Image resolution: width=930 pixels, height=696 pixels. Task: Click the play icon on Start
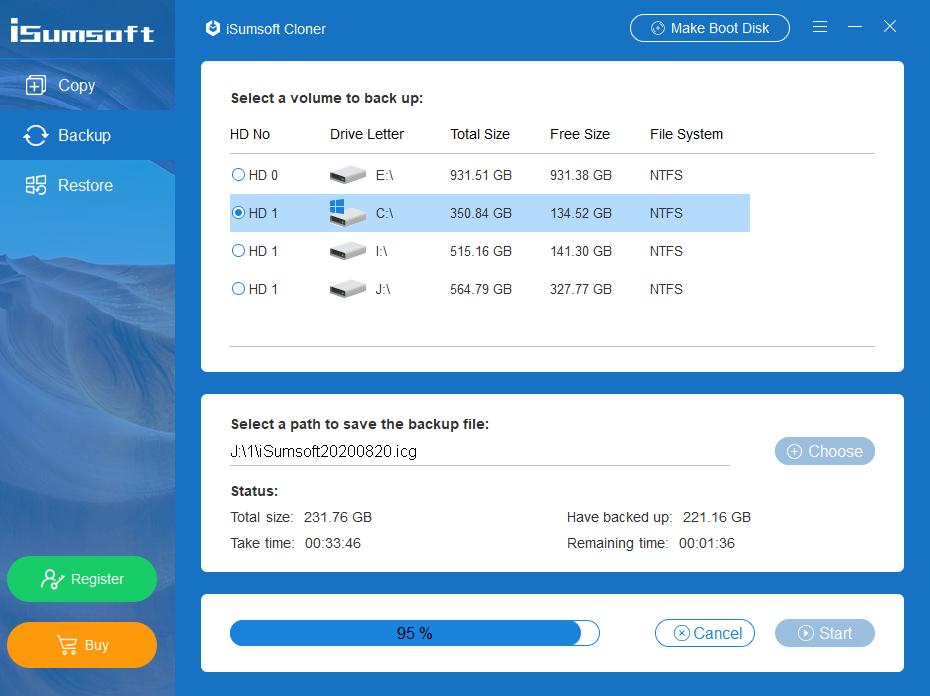tap(805, 633)
